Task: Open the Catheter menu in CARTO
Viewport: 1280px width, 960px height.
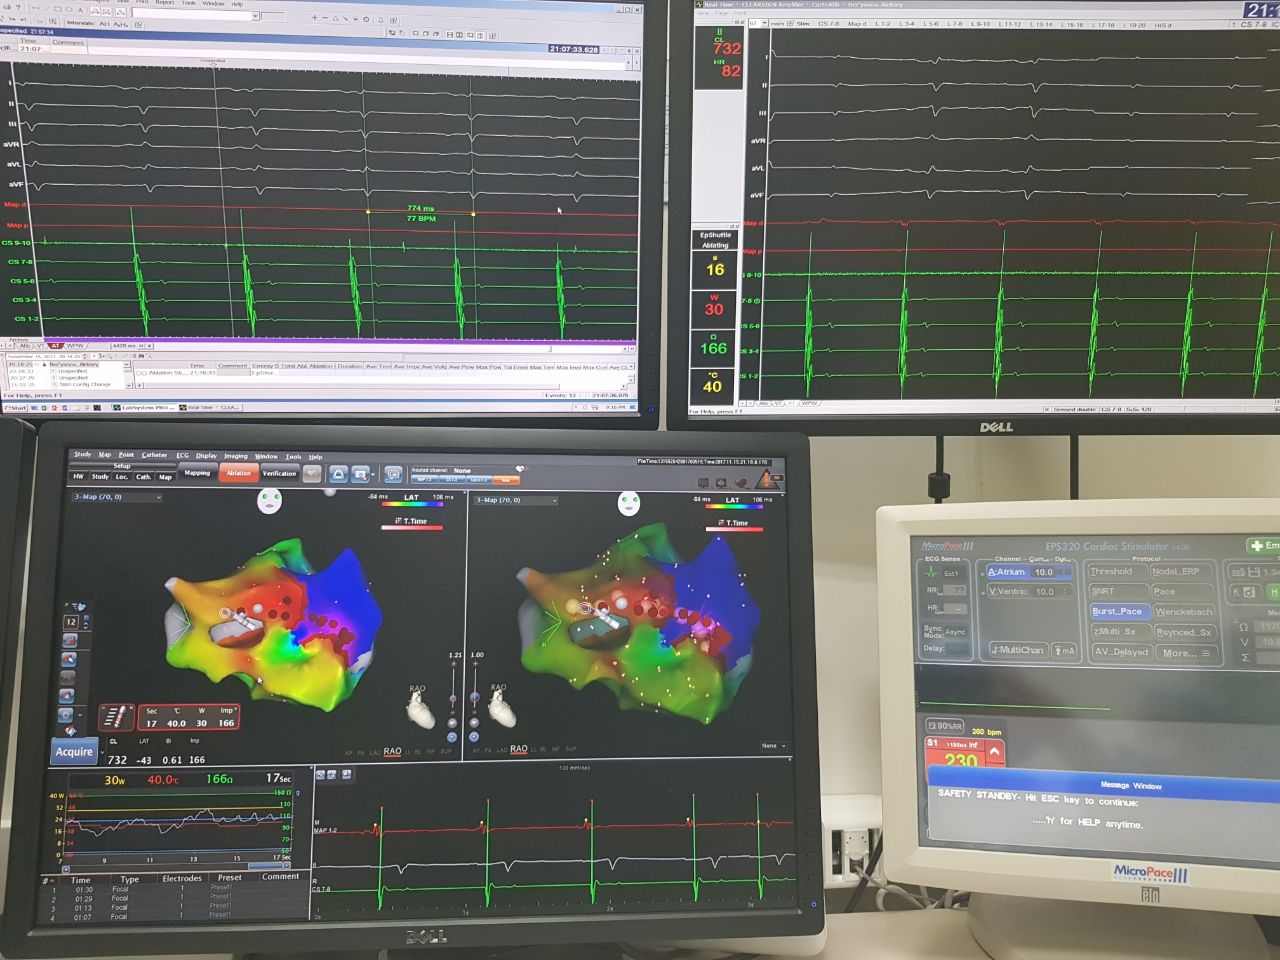Action: (154, 455)
